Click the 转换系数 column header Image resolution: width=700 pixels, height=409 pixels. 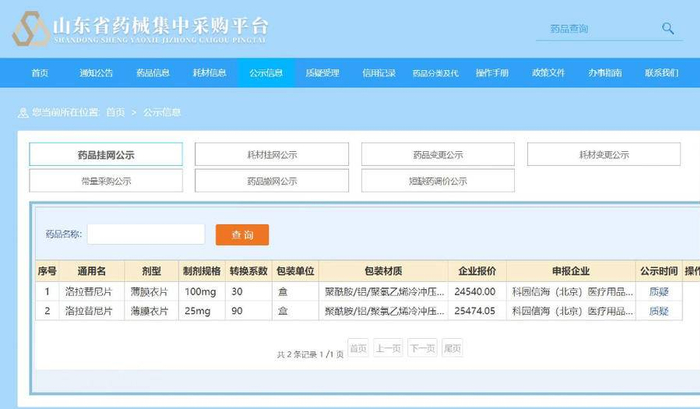point(249,271)
